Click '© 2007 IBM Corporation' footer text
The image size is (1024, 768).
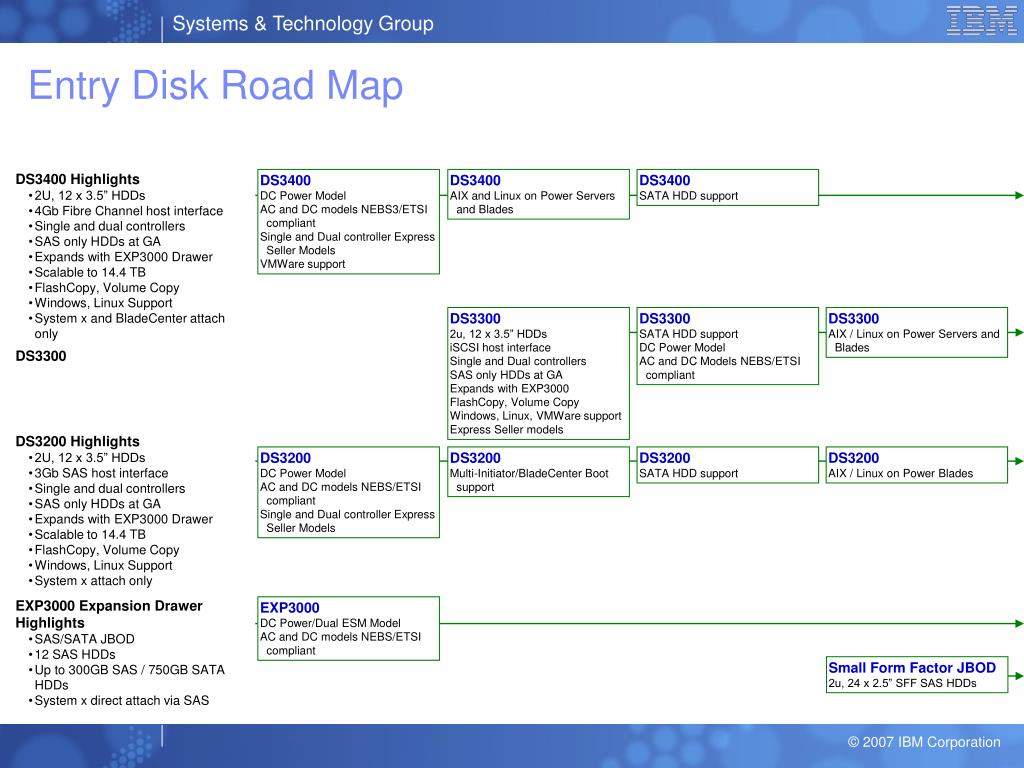(x=924, y=742)
